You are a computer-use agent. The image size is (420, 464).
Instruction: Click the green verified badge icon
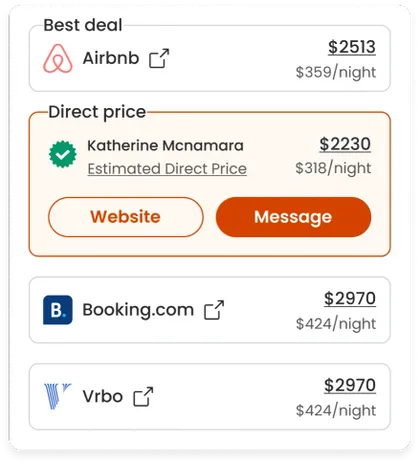click(63, 154)
